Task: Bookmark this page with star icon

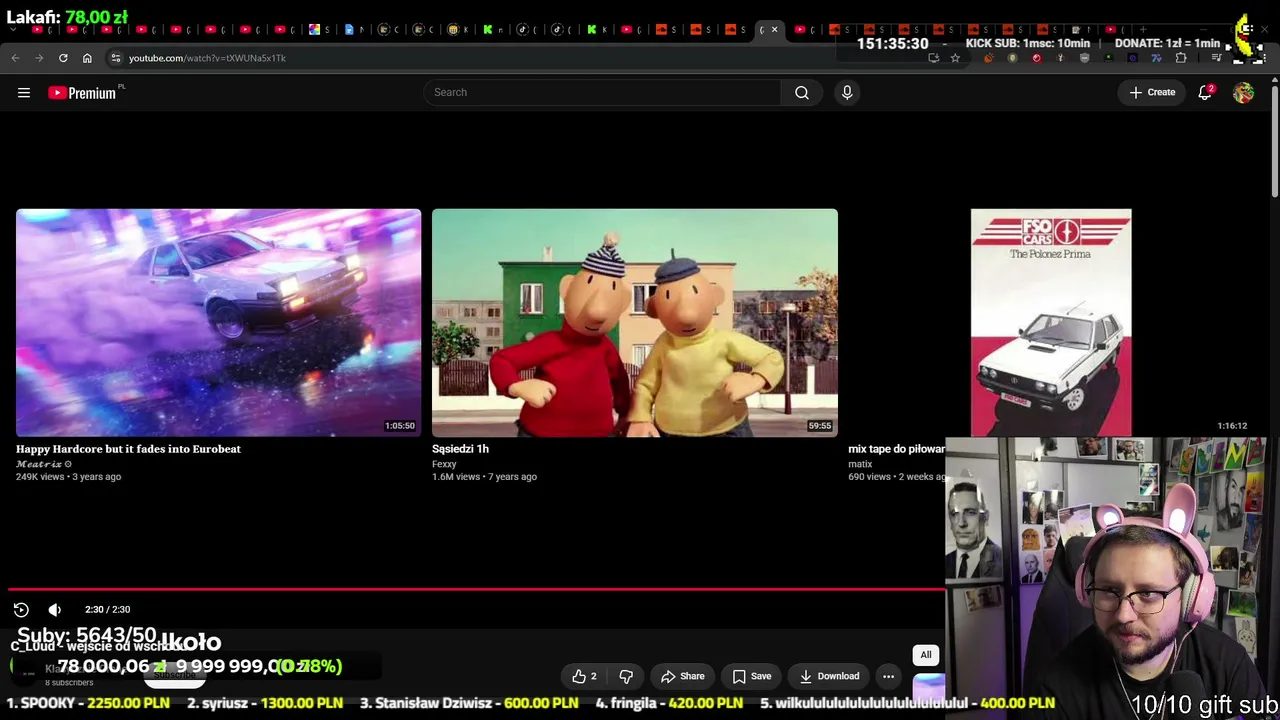Action: pos(955,58)
